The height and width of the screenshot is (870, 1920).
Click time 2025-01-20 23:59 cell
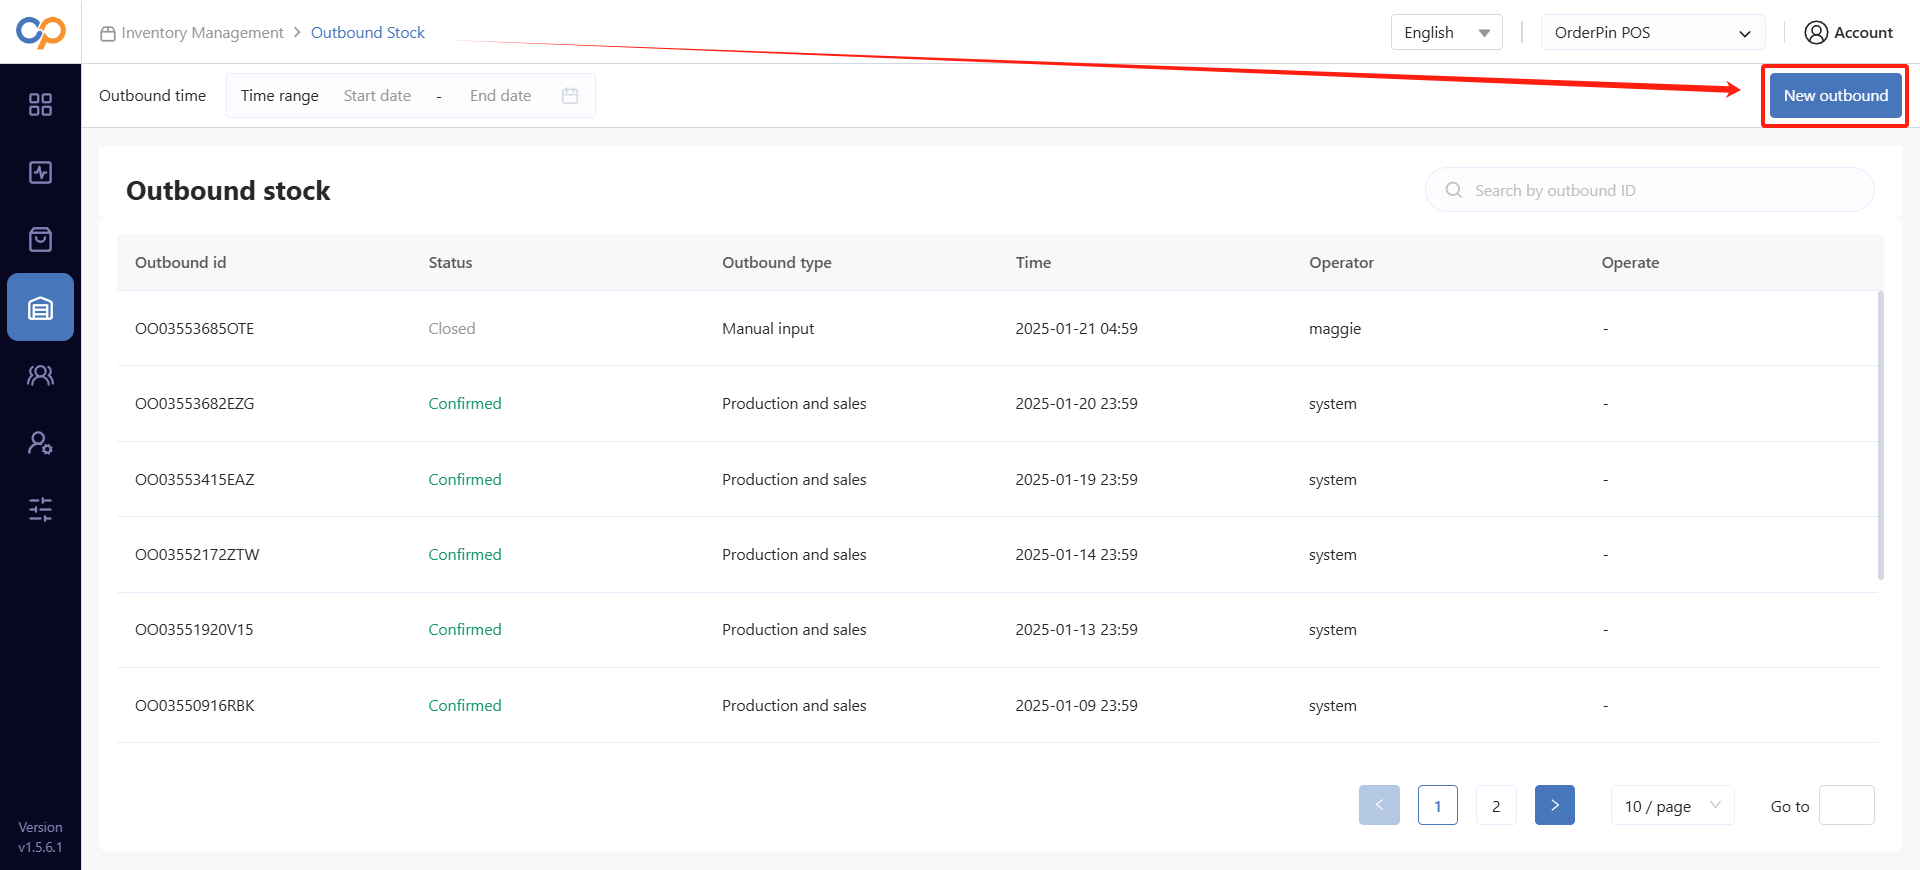coord(1076,404)
